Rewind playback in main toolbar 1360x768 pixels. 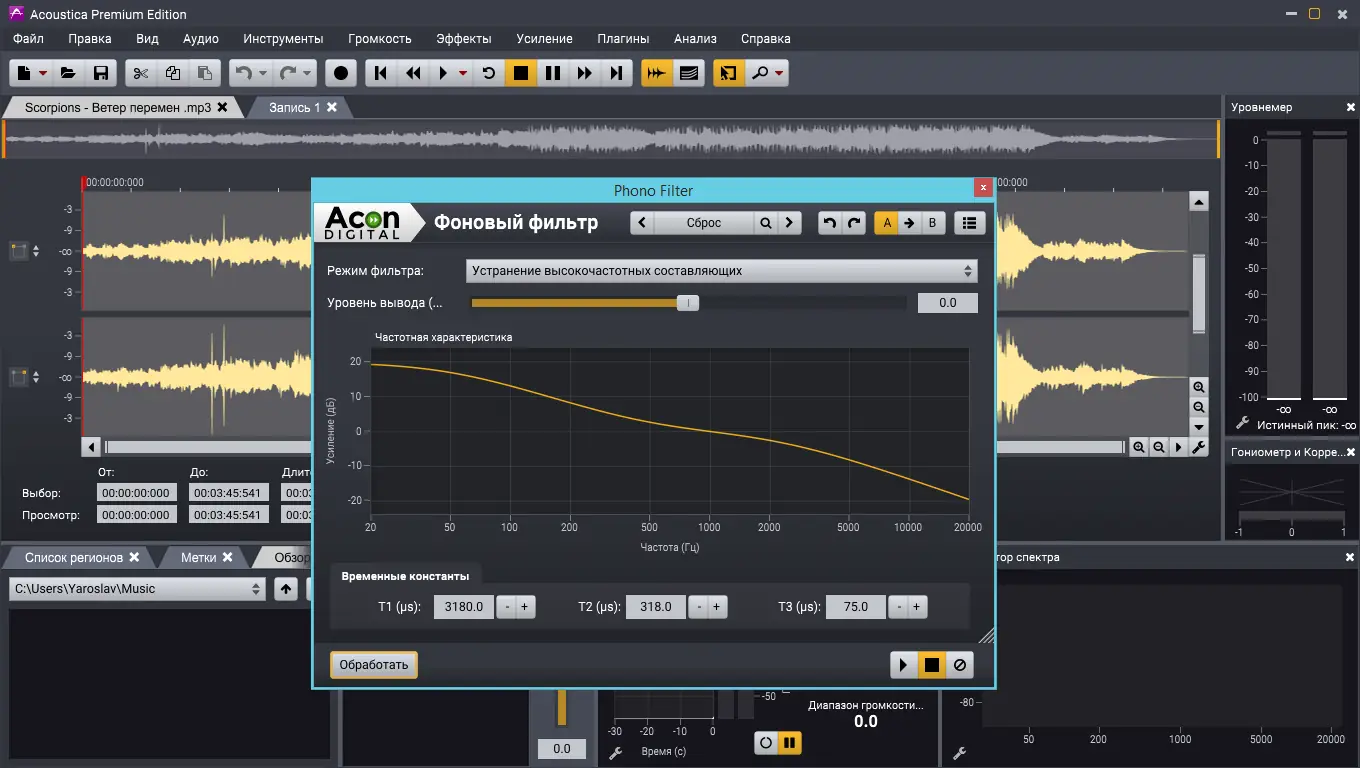point(412,73)
